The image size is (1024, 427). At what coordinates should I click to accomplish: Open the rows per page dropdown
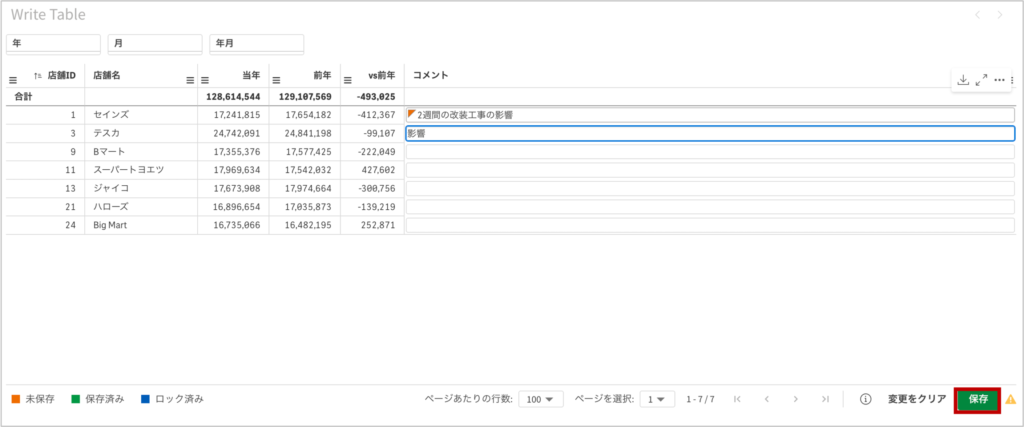[x=540, y=399]
